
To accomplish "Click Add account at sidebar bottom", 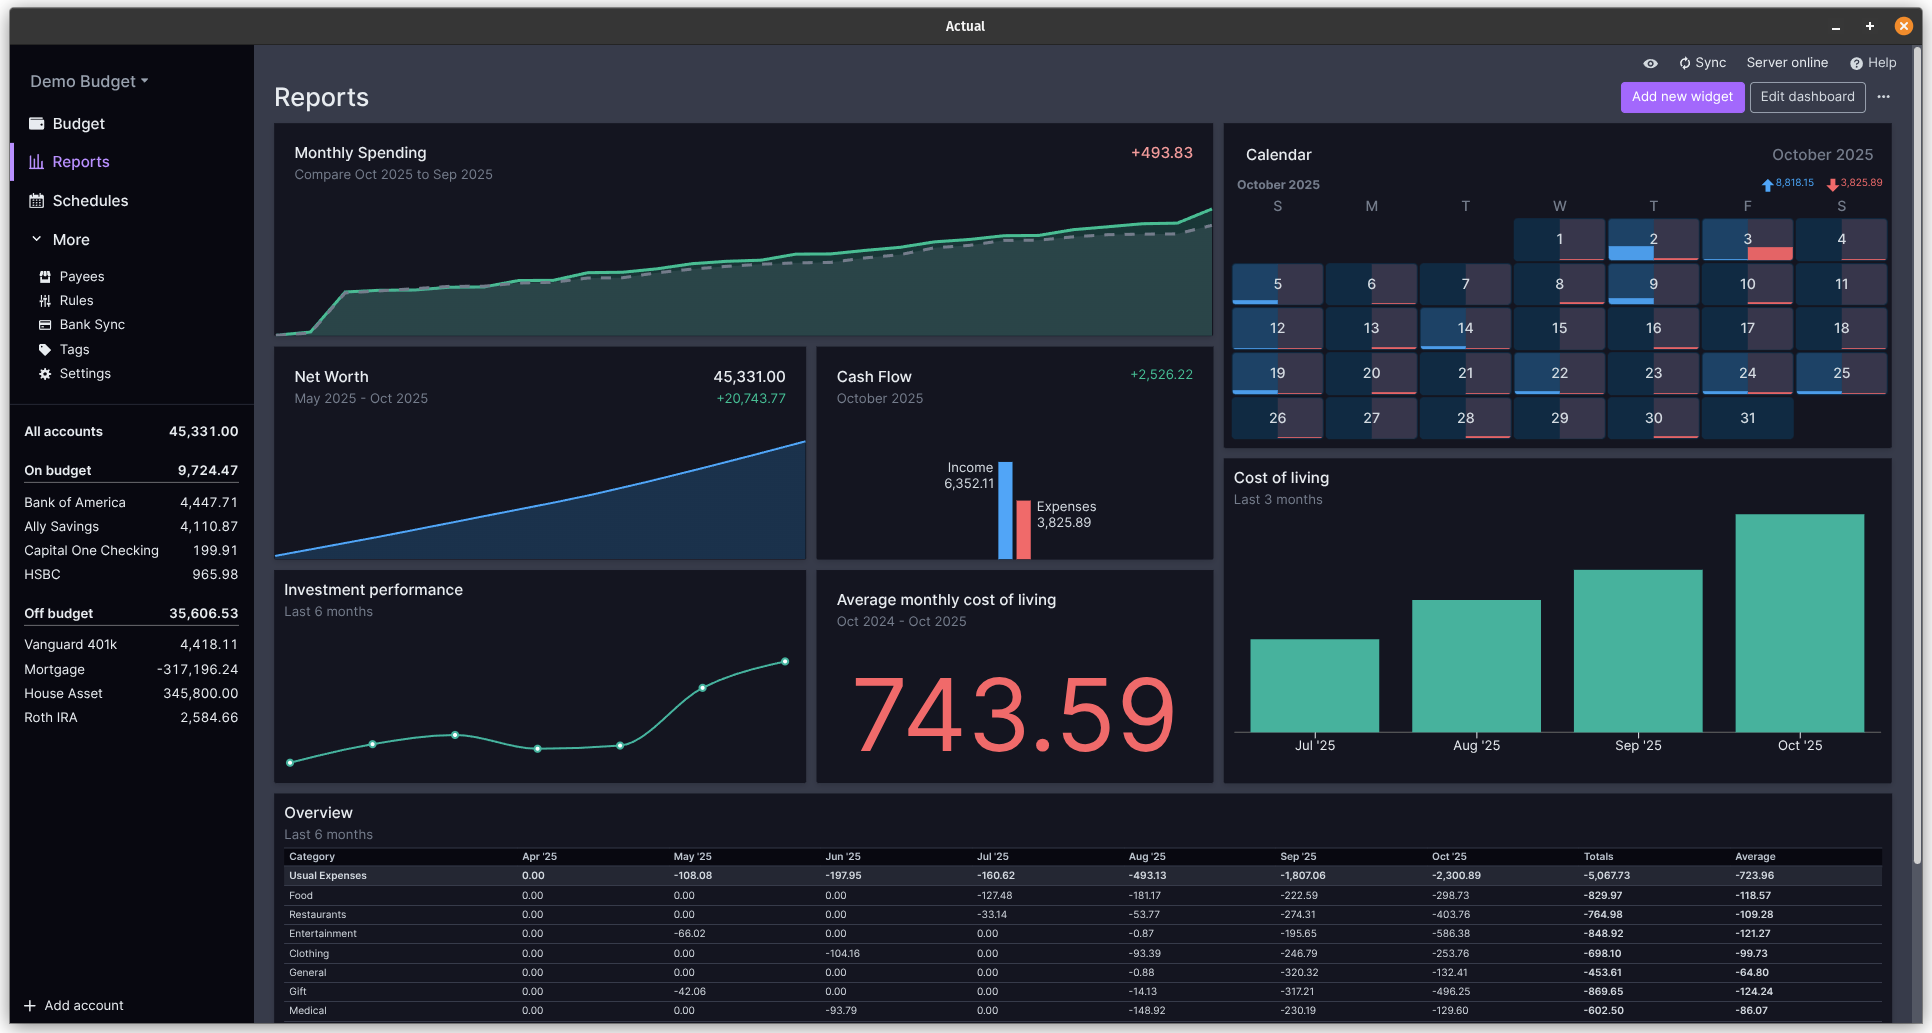I will (x=74, y=1006).
